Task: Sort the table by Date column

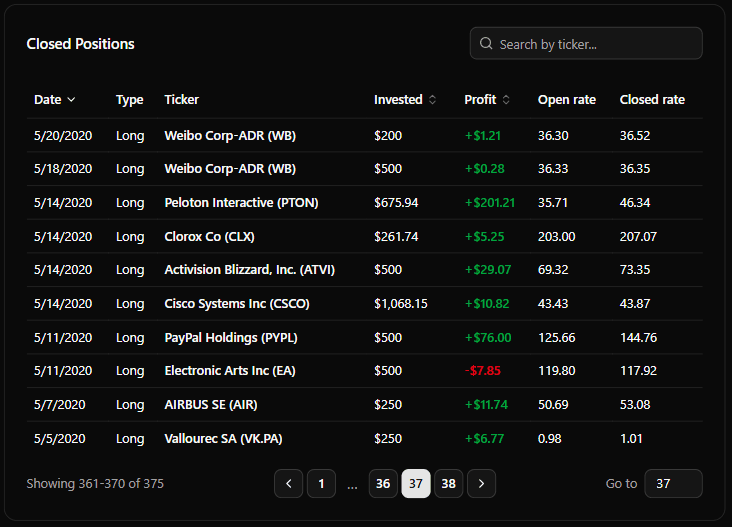Action: click(x=54, y=99)
